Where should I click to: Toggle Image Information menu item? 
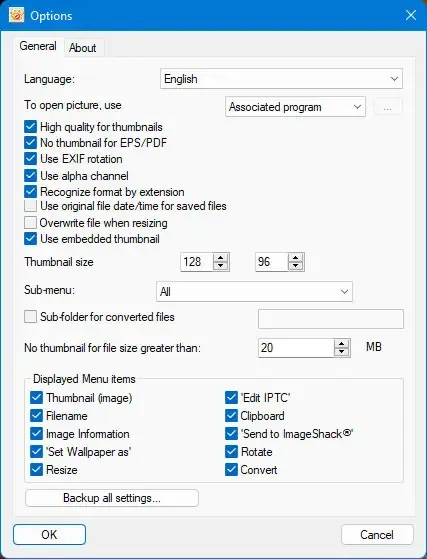pos(36,434)
